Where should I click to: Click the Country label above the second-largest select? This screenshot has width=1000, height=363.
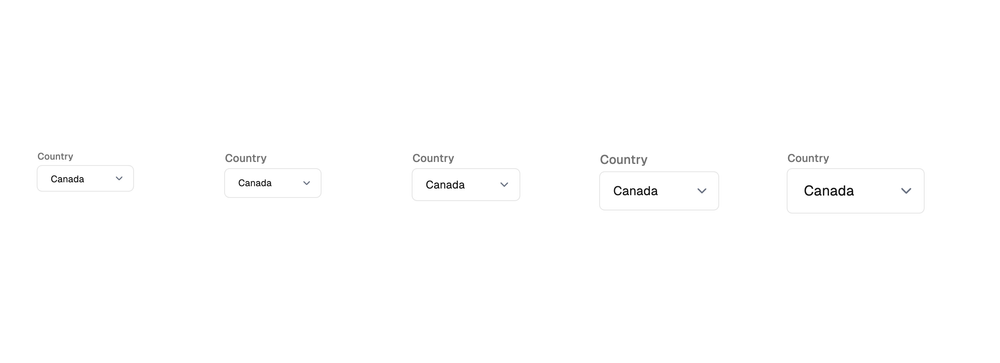click(624, 159)
